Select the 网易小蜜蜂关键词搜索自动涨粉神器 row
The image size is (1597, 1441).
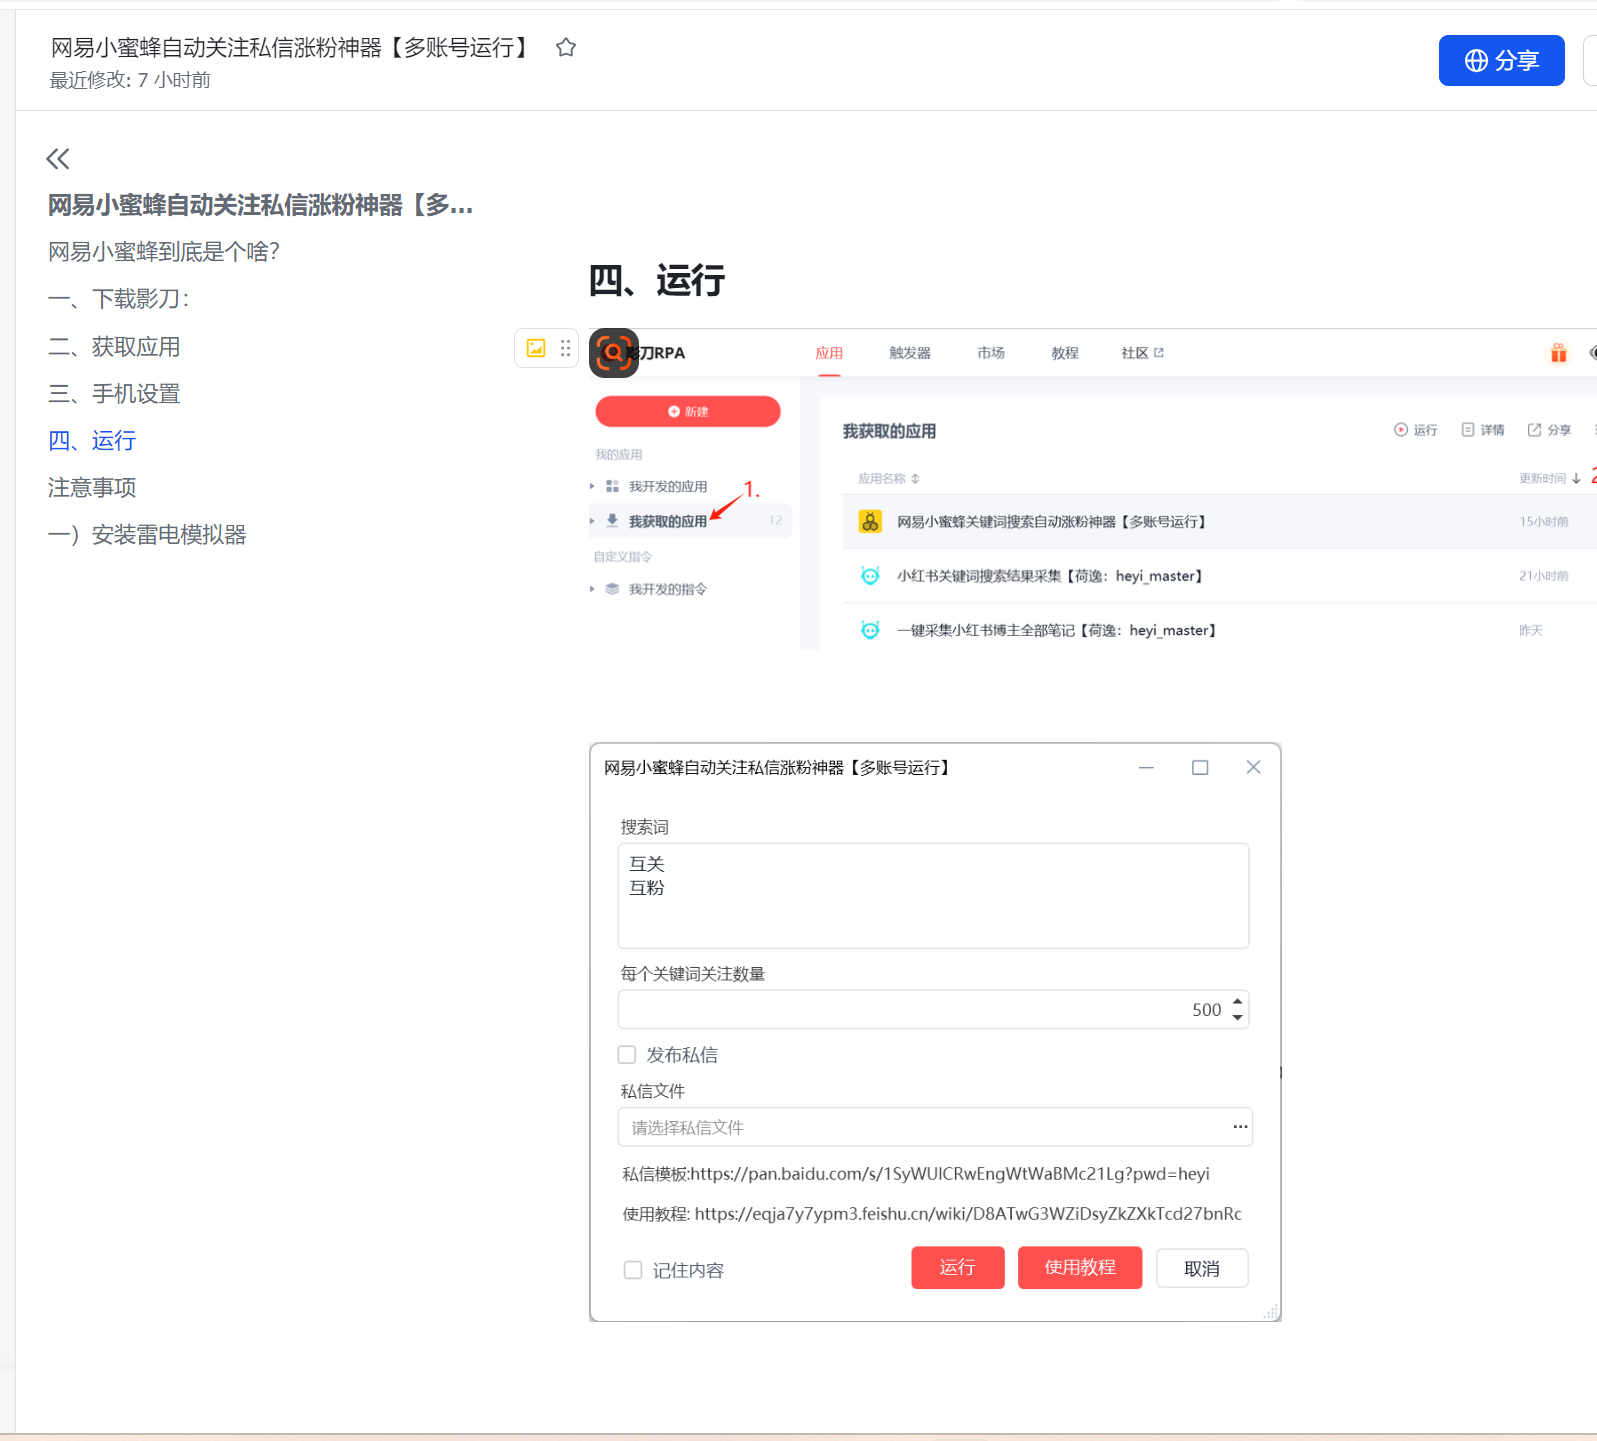tap(1219, 521)
